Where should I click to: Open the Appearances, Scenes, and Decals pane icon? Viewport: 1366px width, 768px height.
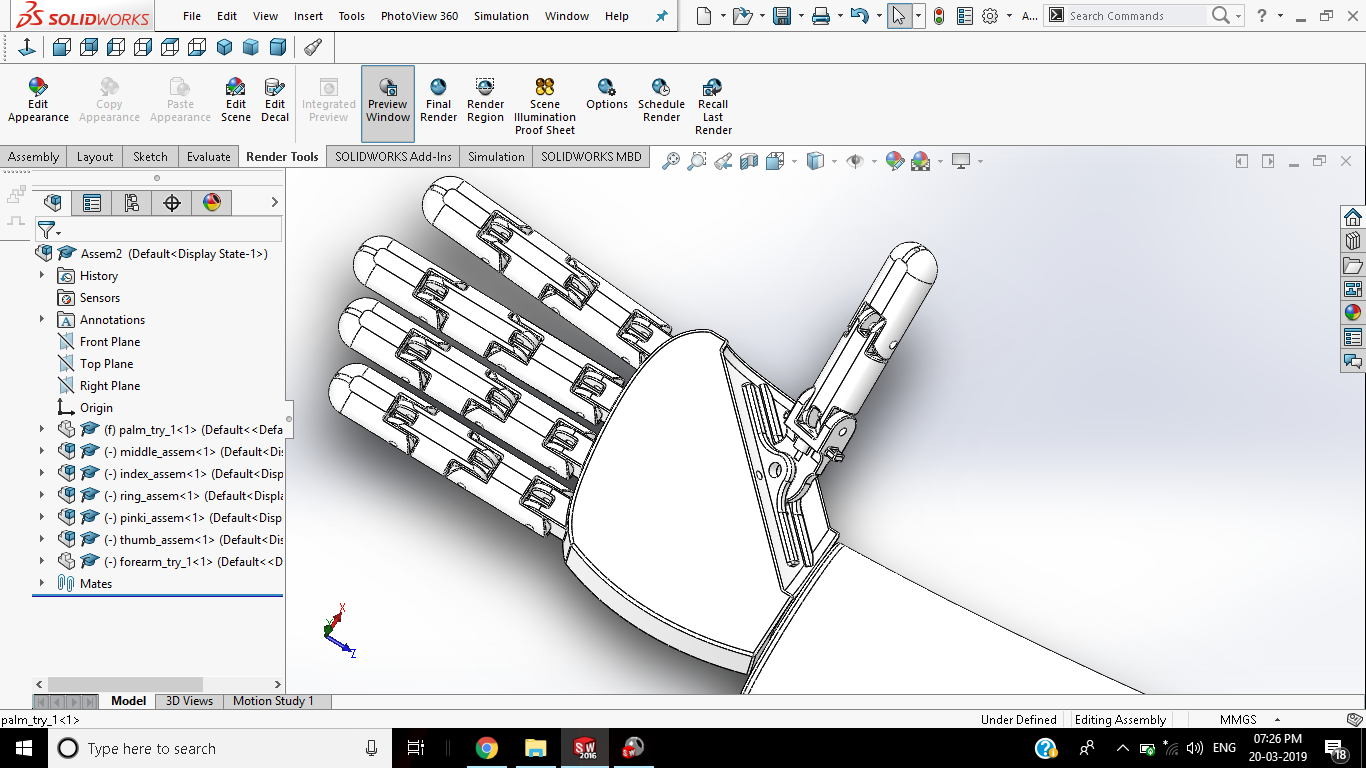pos(1353,313)
